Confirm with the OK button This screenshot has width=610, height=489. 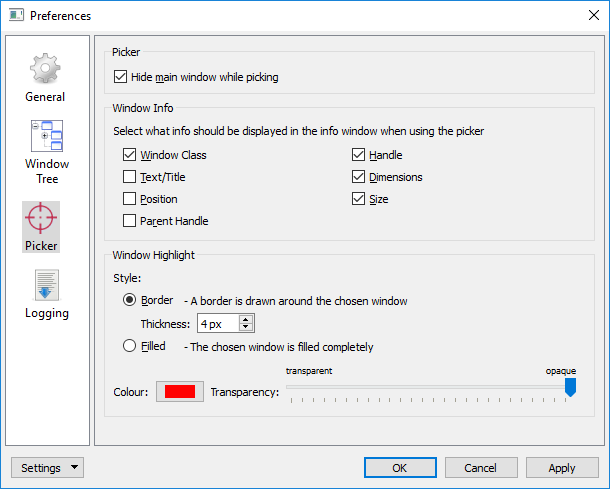click(400, 467)
